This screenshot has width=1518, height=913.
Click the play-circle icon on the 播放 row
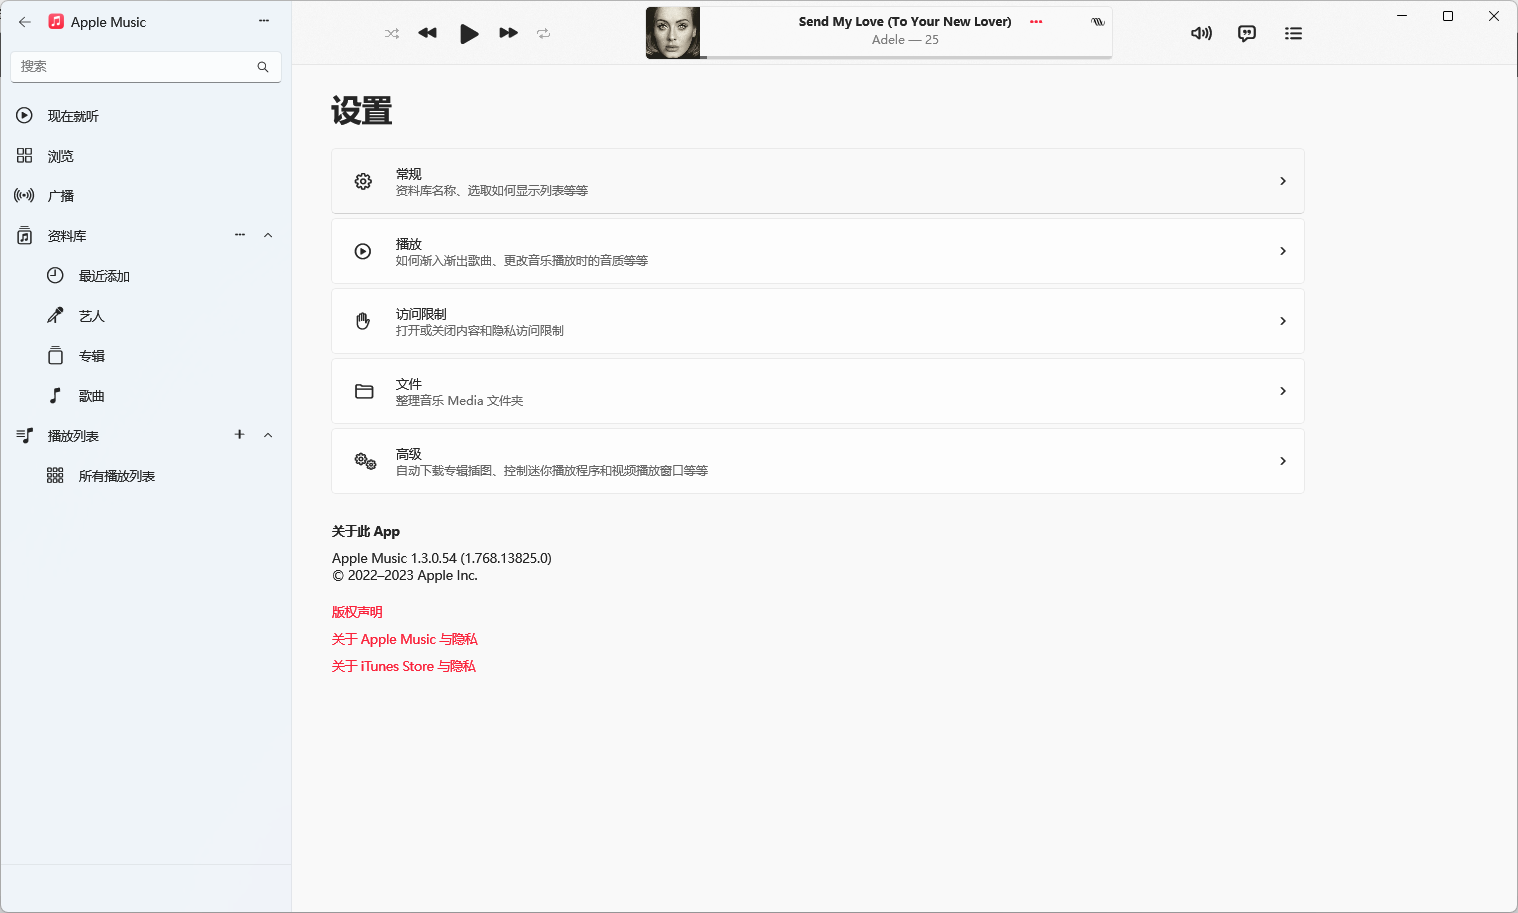[364, 251]
